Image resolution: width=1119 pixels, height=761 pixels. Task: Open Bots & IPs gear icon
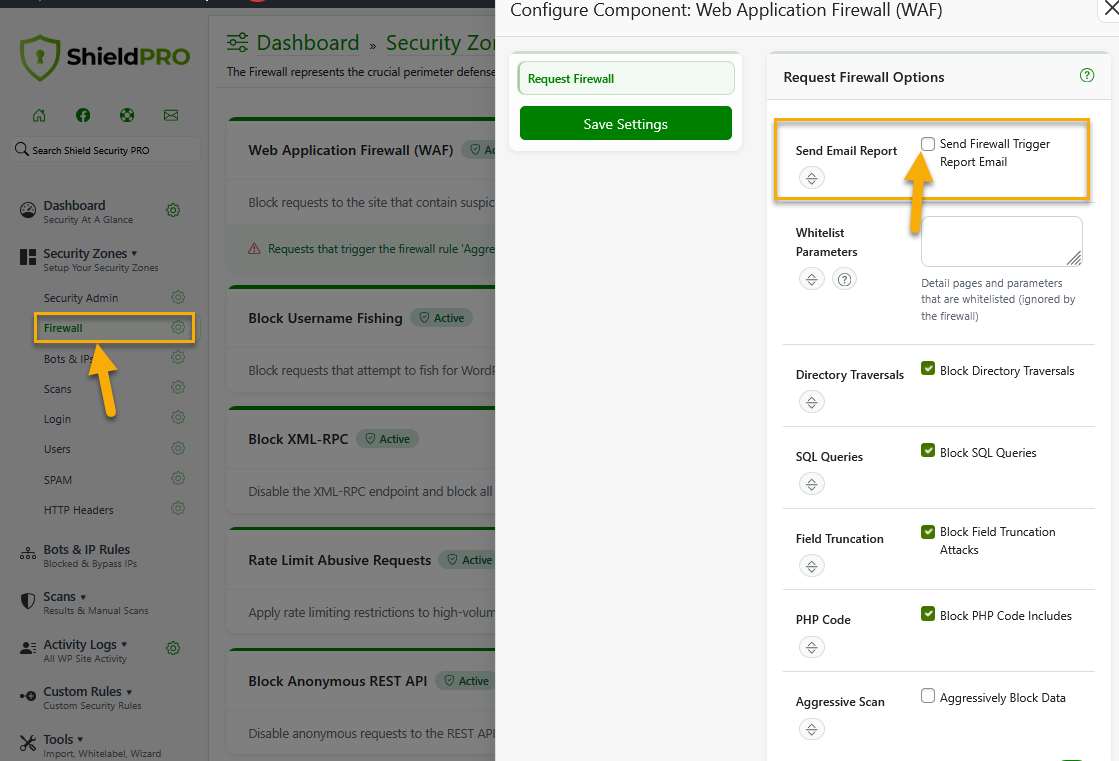tap(178, 357)
